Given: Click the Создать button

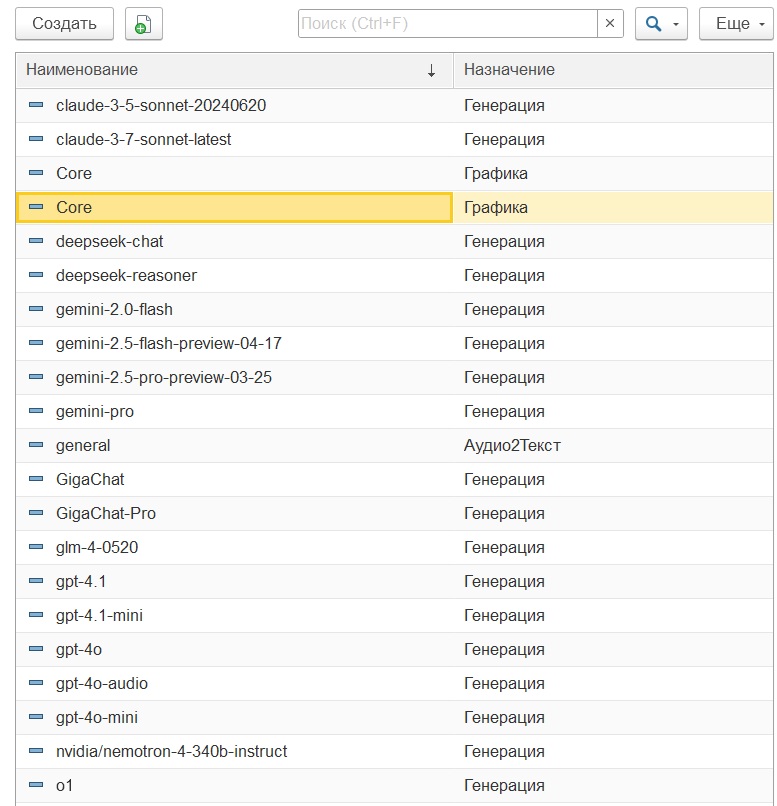Looking at the screenshot, I should tap(64, 24).
